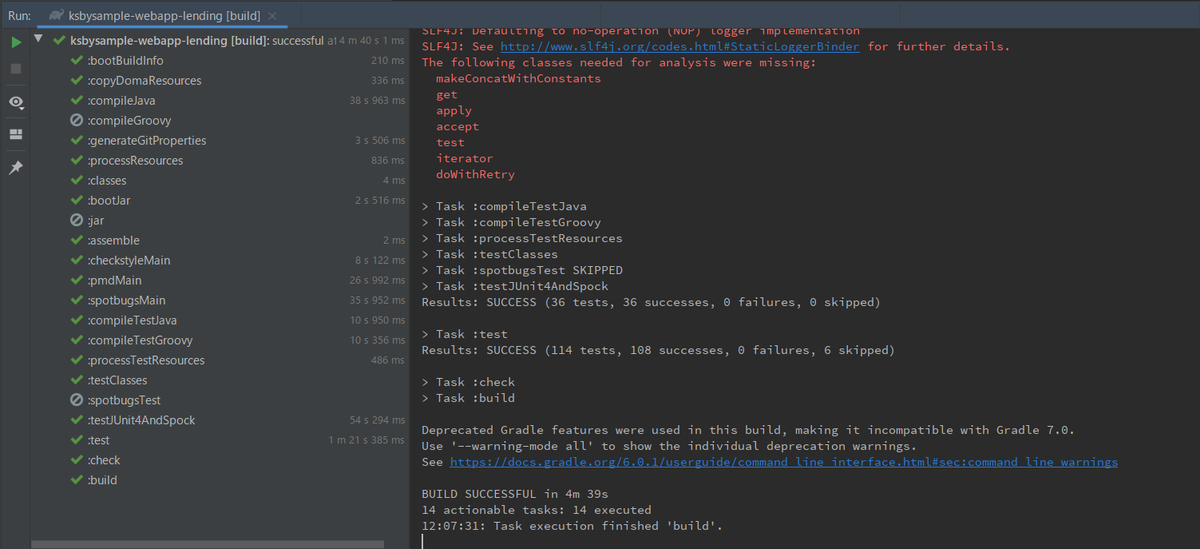The width and height of the screenshot is (1200, 549).
Task: Click the '14 actionable tasks: 14 executed' line
Action: point(536,510)
